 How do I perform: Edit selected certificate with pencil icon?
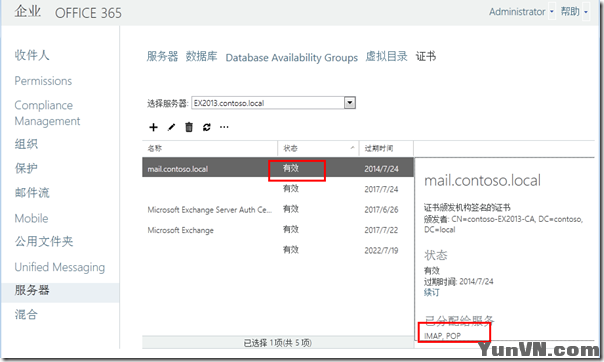[x=171, y=127]
